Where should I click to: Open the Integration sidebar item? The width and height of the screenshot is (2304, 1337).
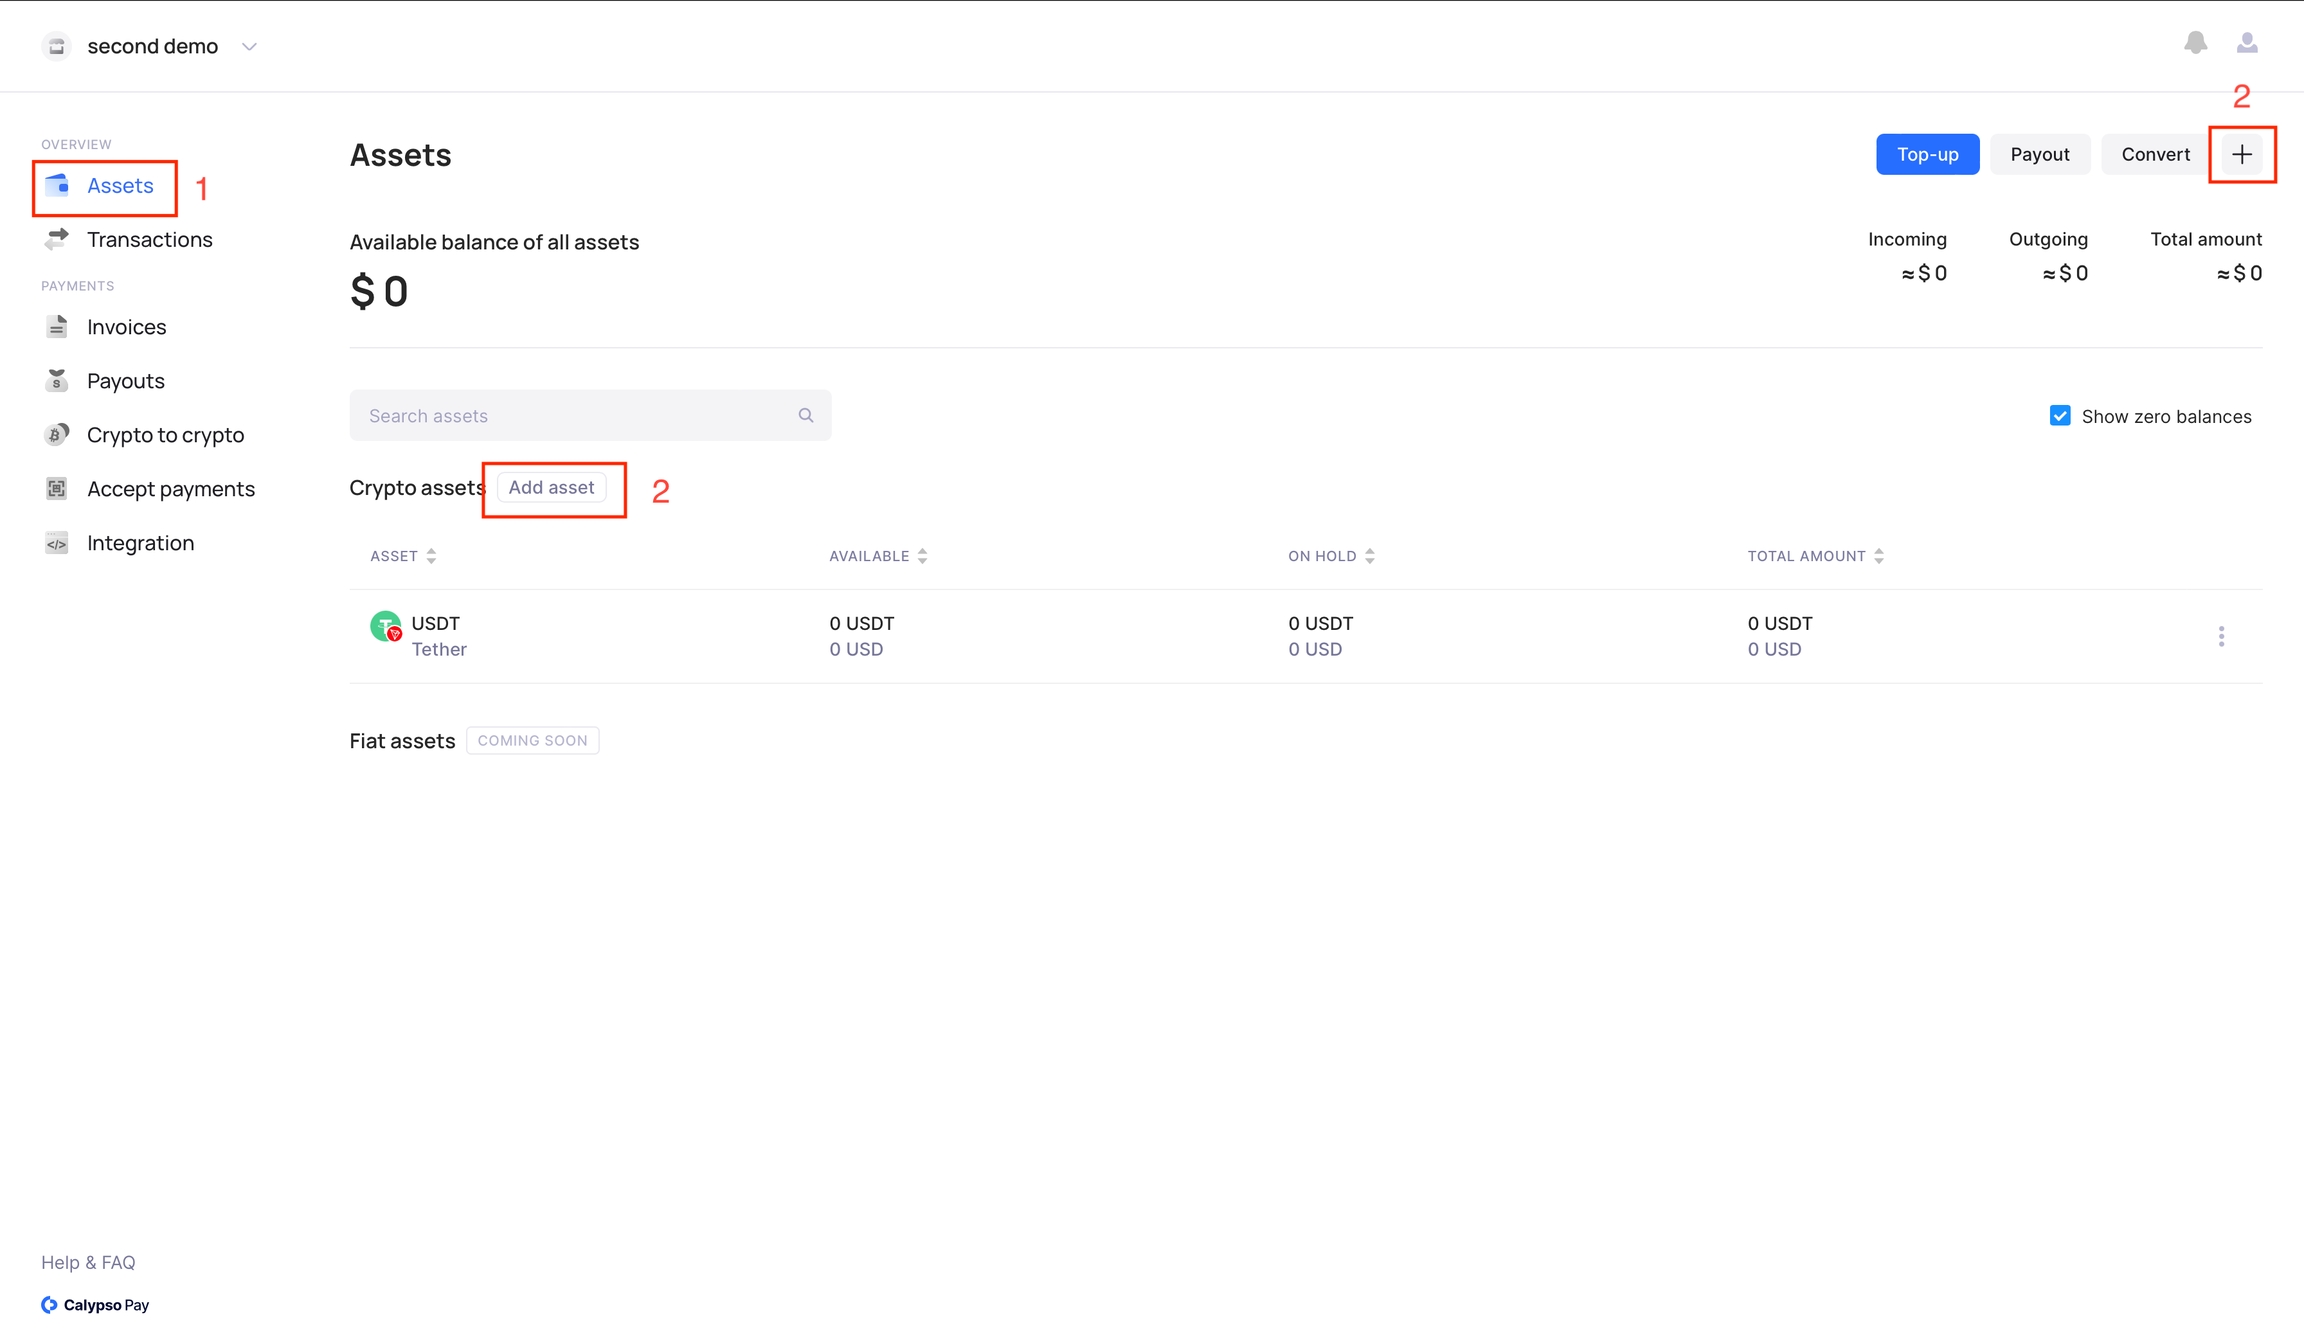[x=140, y=543]
